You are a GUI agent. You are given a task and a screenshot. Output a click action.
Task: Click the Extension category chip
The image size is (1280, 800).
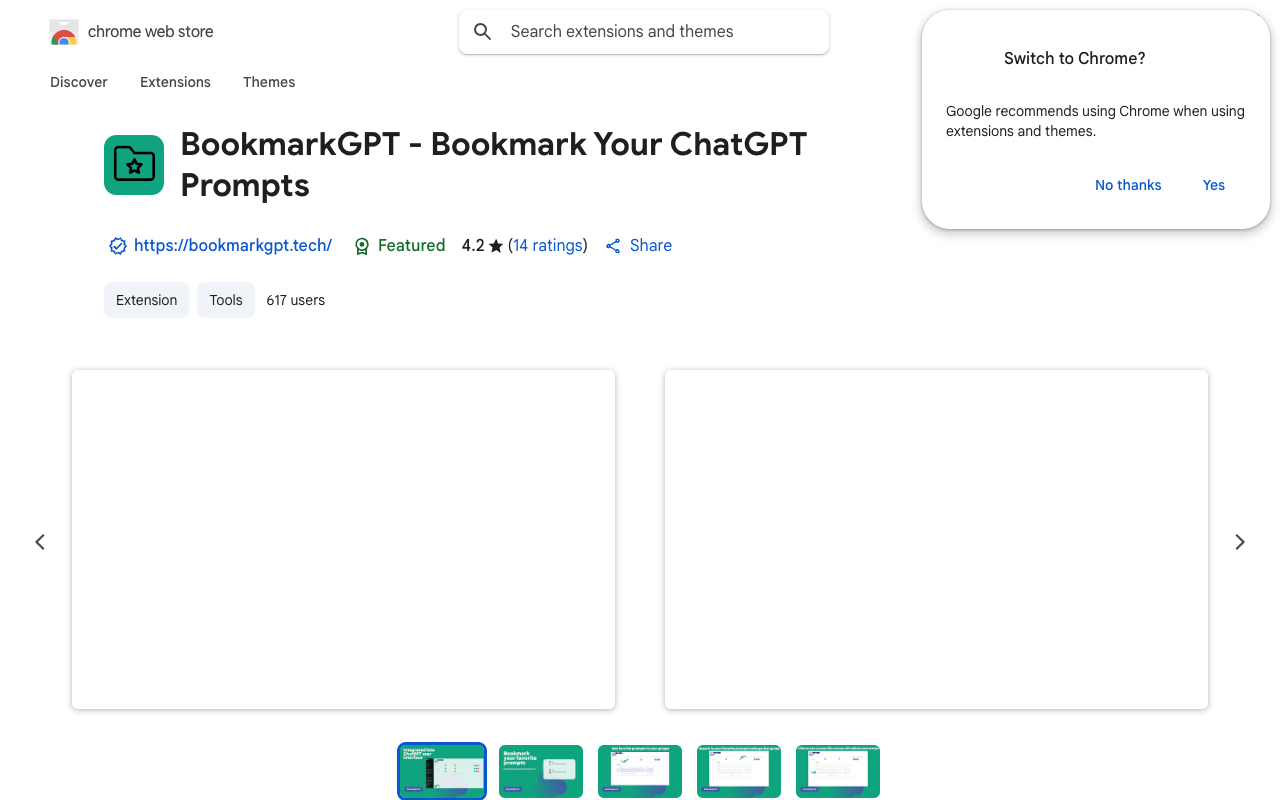146,300
